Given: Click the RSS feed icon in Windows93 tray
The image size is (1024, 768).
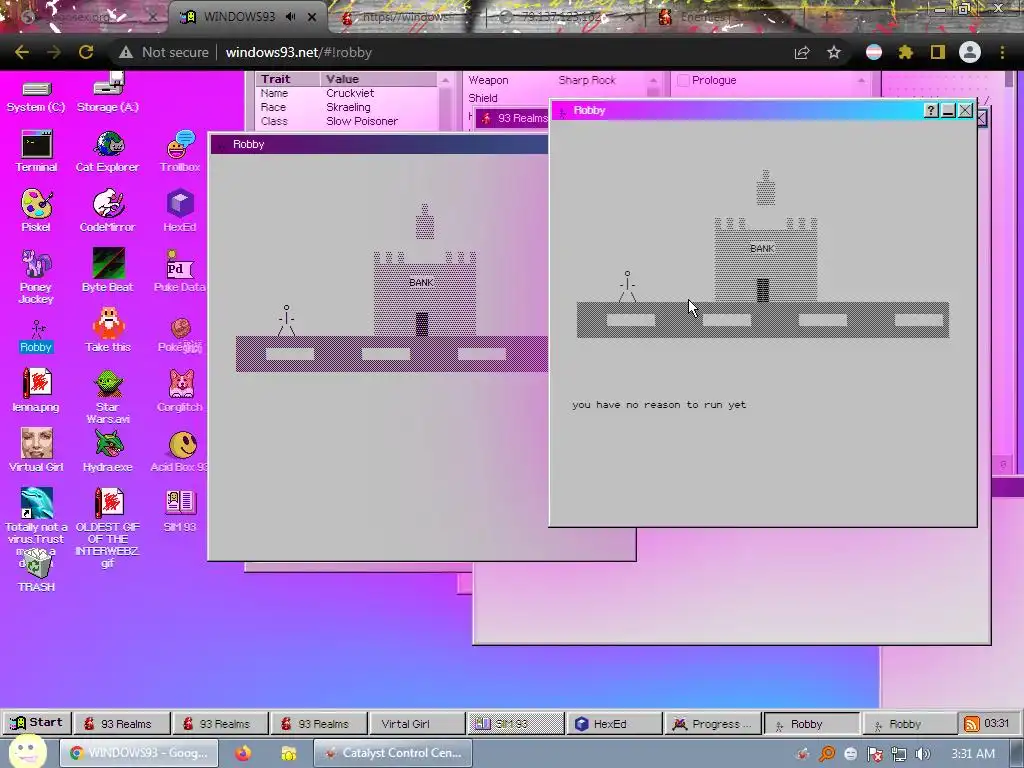Looking at the screenshot, I should click(971, 724).
